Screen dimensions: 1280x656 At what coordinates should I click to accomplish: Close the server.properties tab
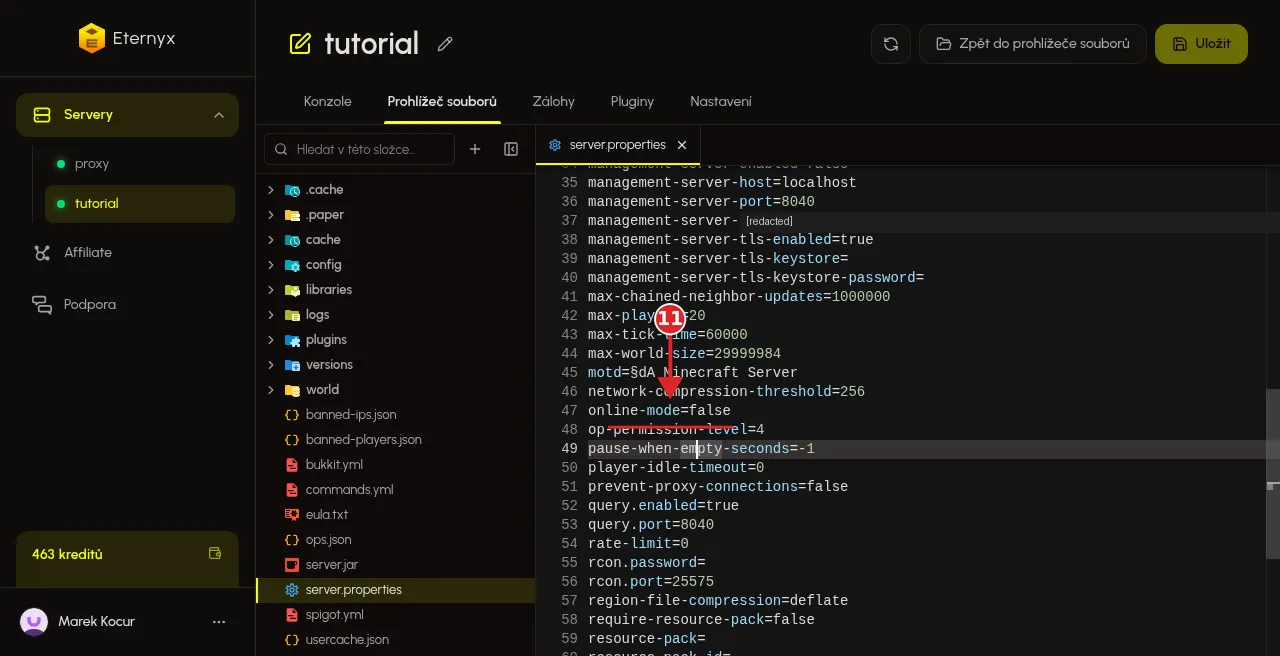[x=682, y=145]
